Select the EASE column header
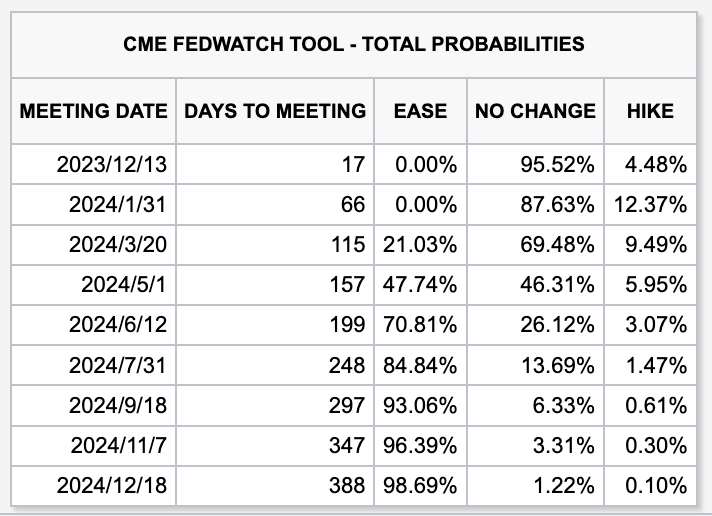Image resolution: width=712 pixels, height=516 pixels. pyautogui.click(x=420, y=111)
